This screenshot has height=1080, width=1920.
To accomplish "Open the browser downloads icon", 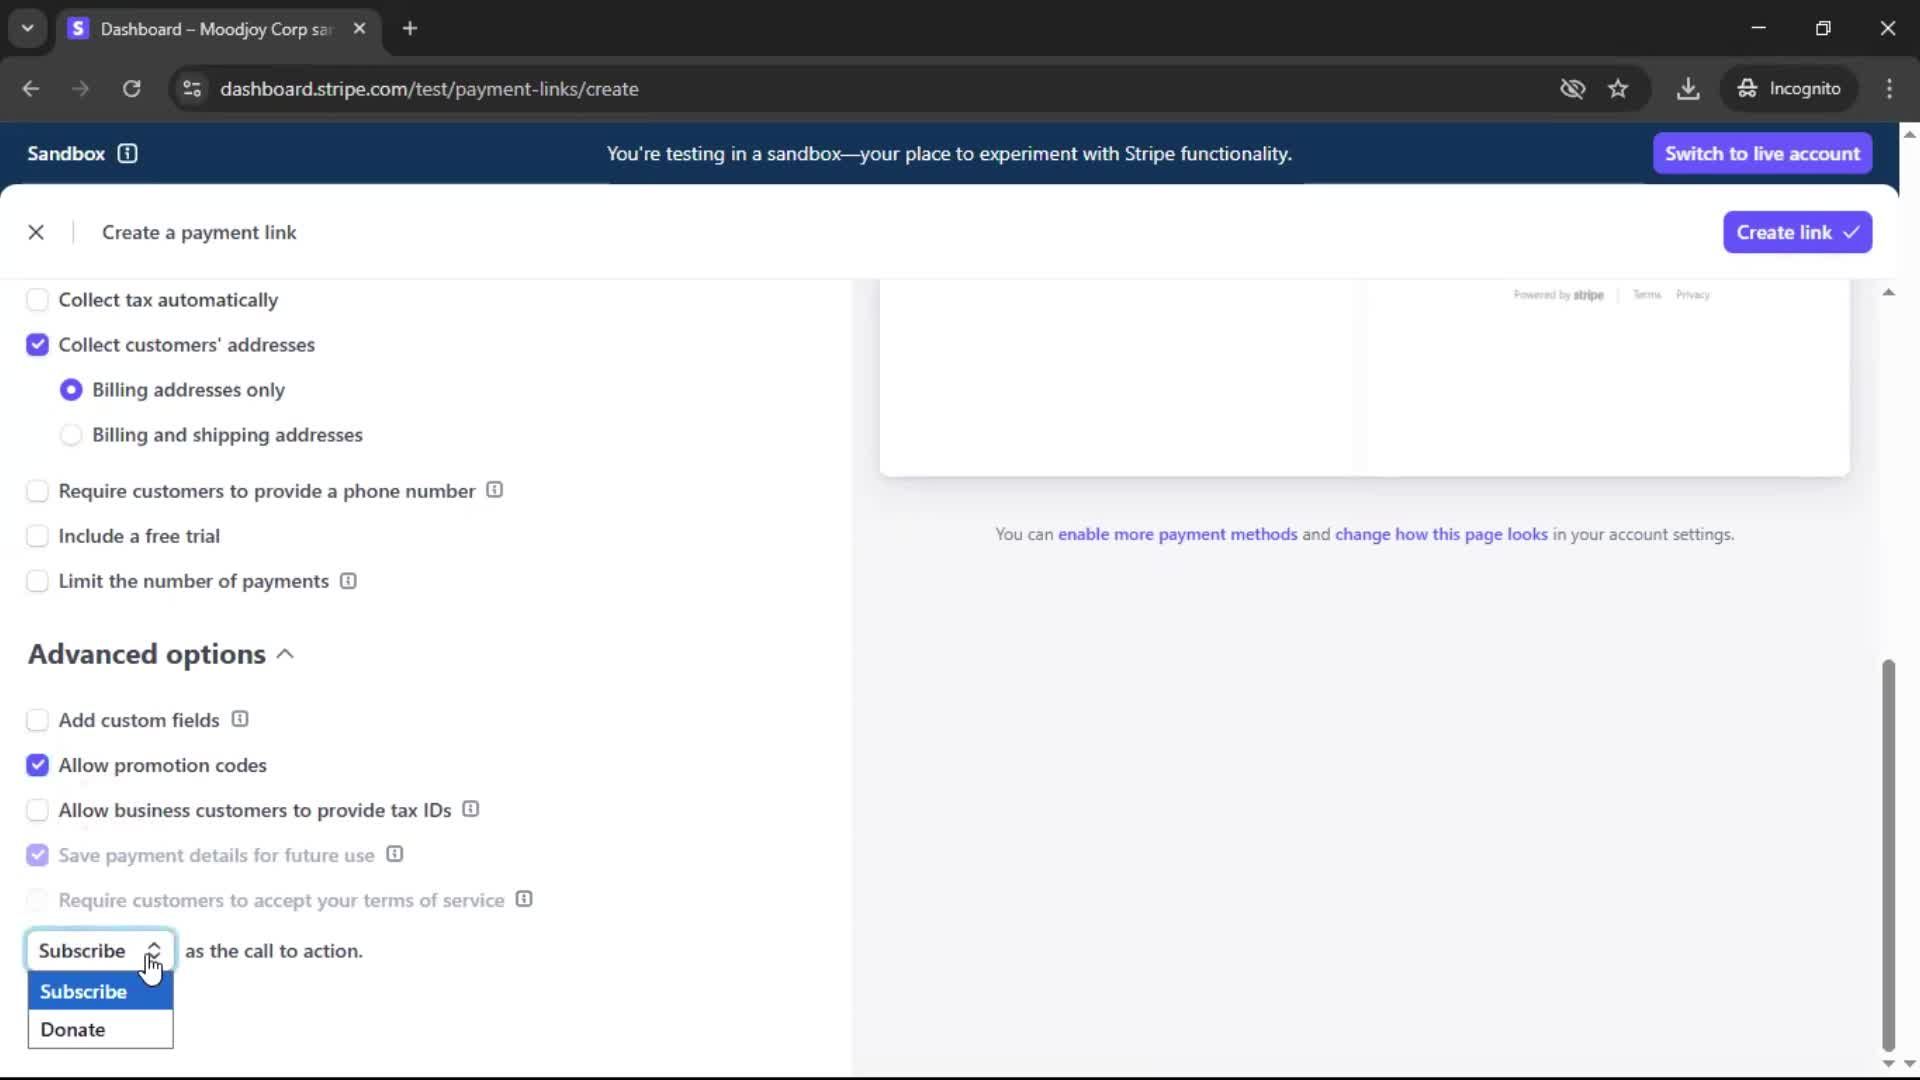I will tap(1688, 89).
